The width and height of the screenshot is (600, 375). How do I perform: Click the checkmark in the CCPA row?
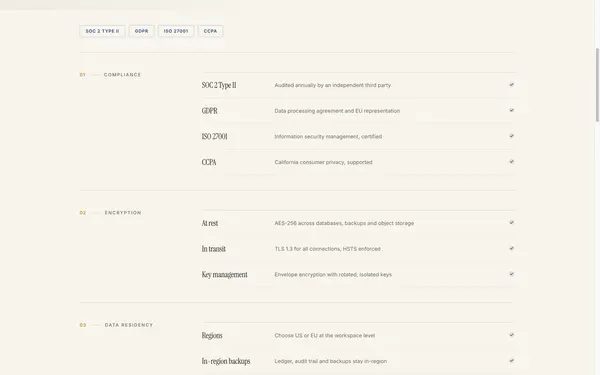click(512, 161)
